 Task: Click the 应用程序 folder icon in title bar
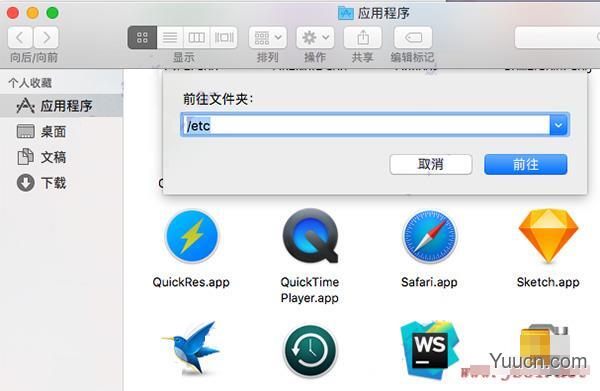[x=346, y=13]
